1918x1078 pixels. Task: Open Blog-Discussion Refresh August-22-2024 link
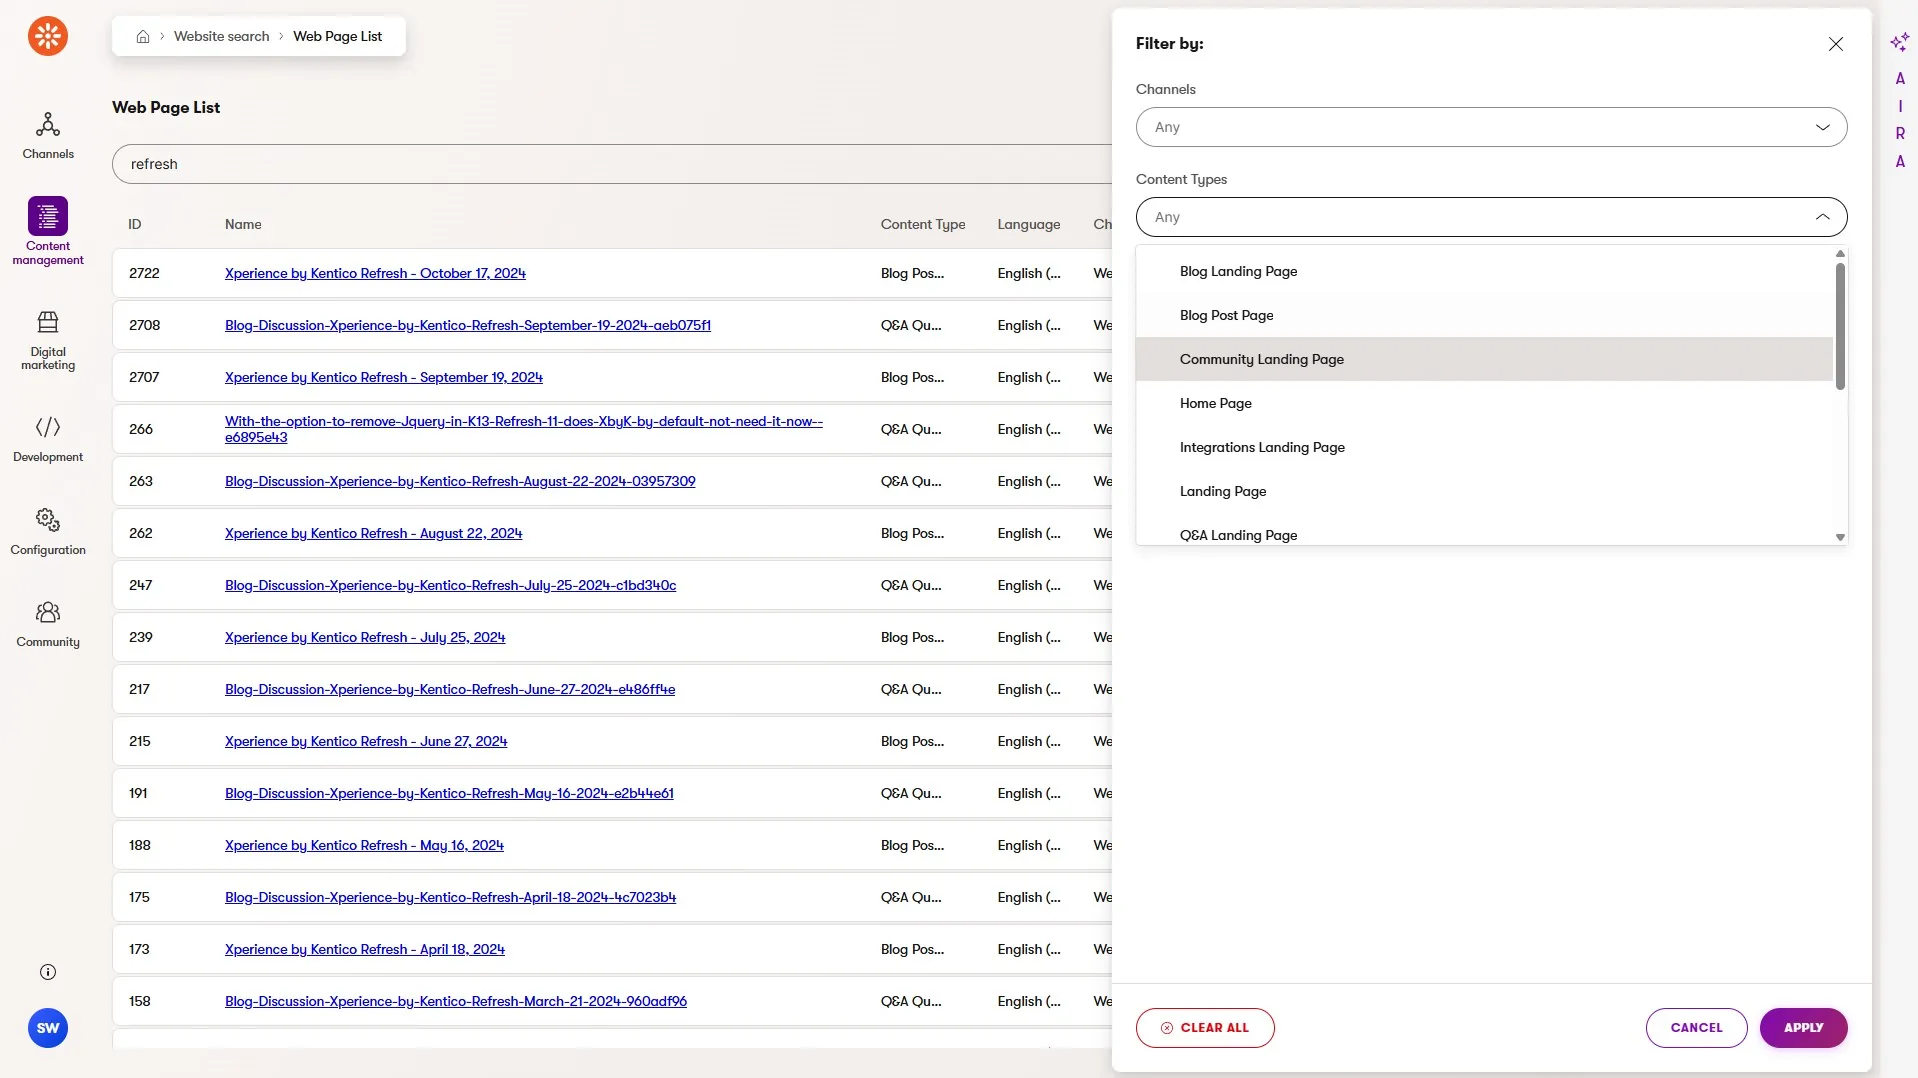[x=460, y=481]
